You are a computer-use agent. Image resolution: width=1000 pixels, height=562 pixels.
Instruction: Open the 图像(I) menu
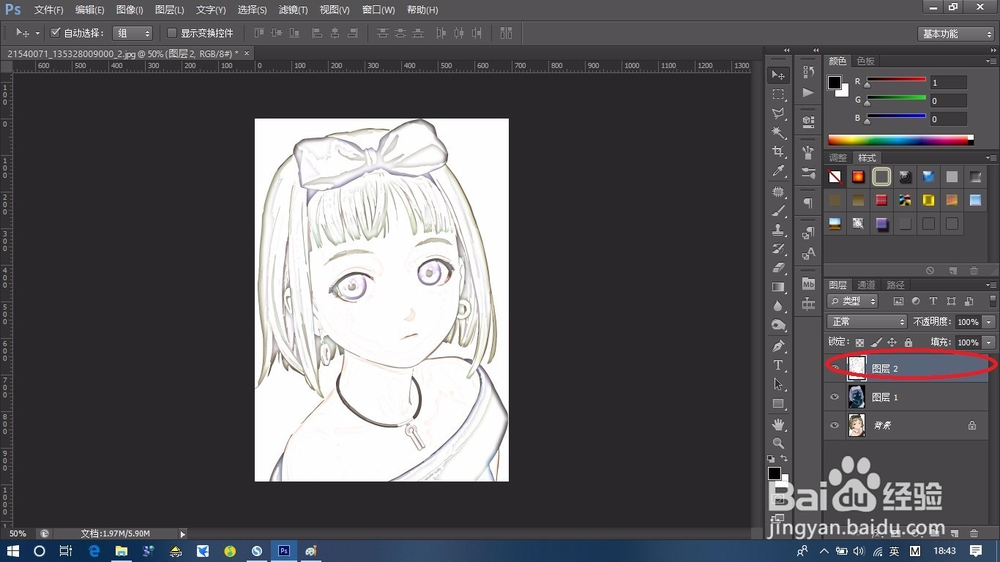pyautogui.click(x=129, y=10)
